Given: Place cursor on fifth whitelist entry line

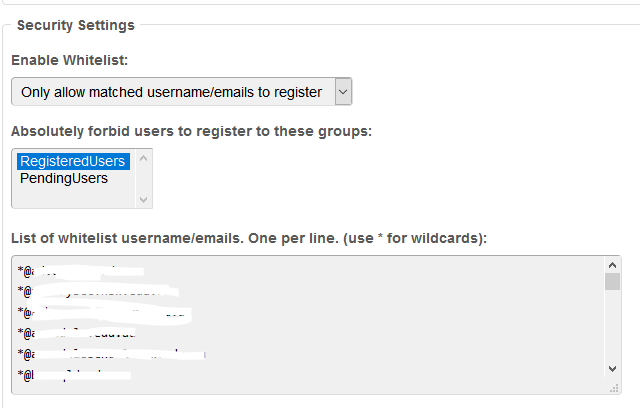Looking at the screenshot, I should 100,354.
